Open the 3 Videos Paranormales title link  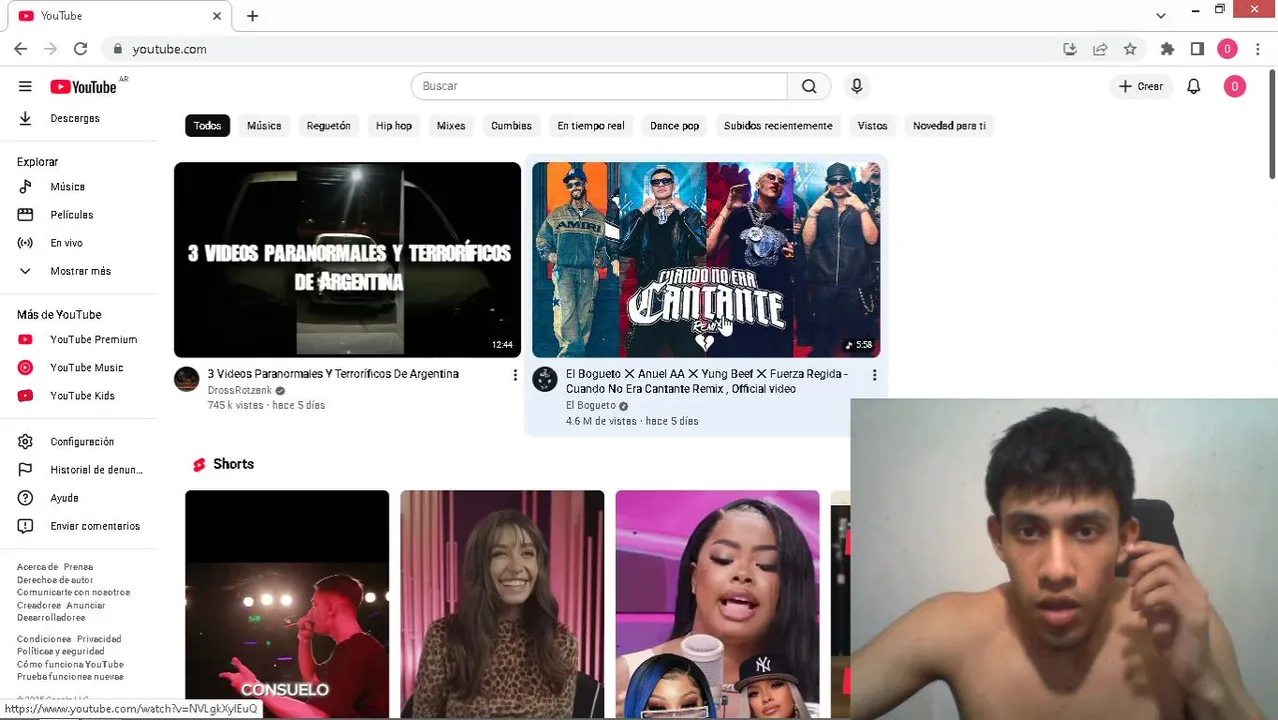point(333,374)
